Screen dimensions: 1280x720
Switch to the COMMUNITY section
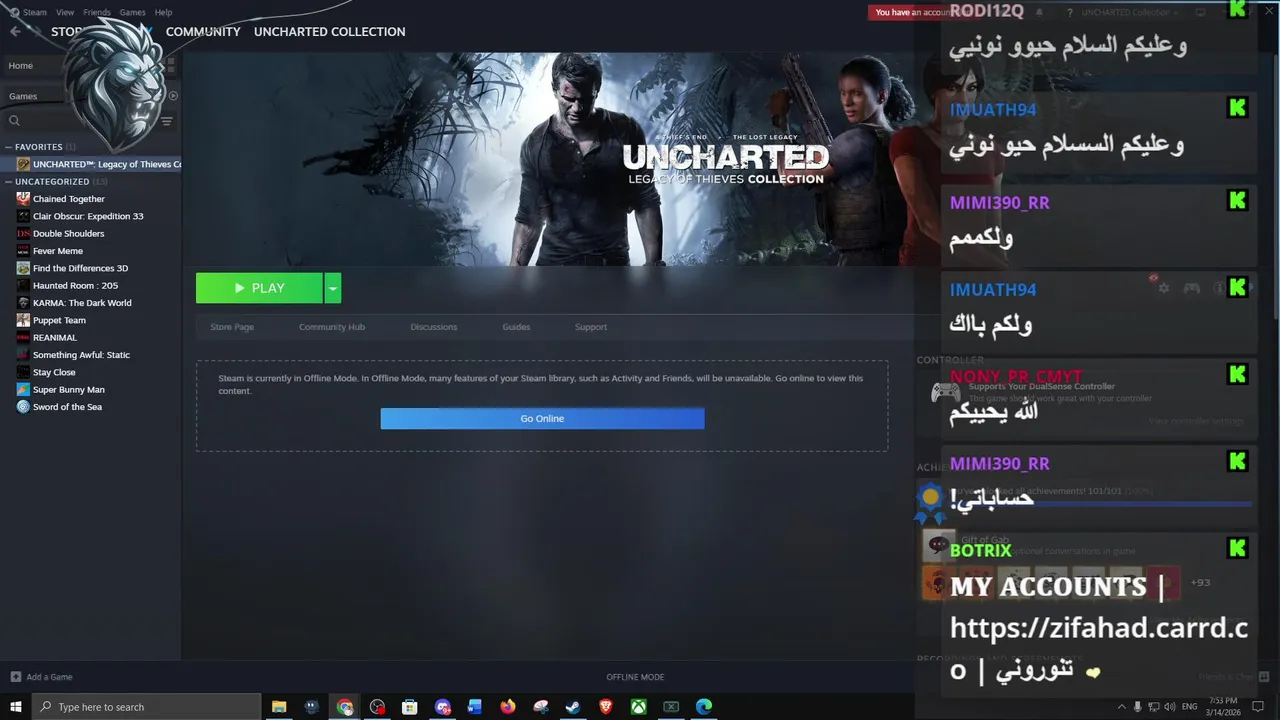[x=203, y=32]
